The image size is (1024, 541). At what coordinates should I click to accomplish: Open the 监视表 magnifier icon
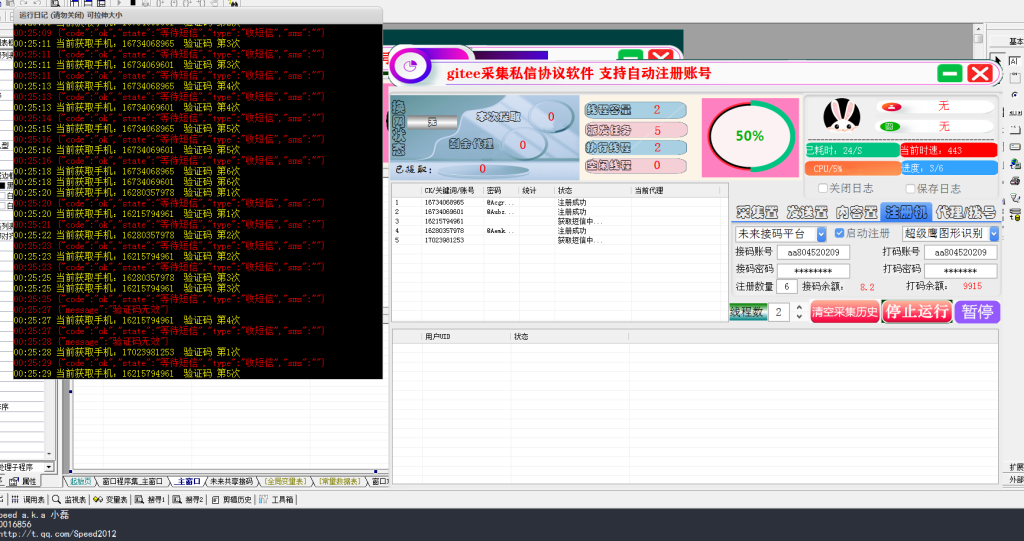[x=57, y=499]
